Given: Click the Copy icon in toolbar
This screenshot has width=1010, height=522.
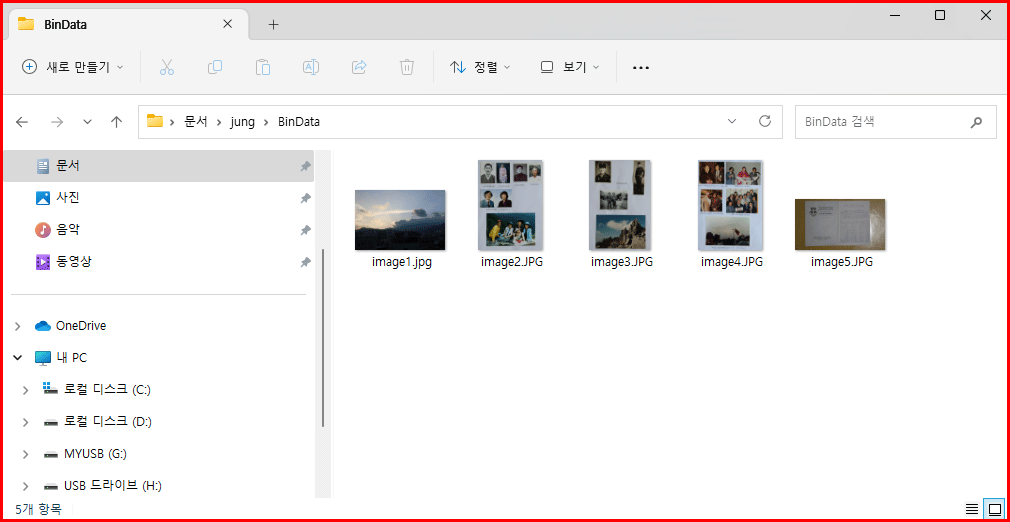Looking at the screenshot, I should (214, 67).
